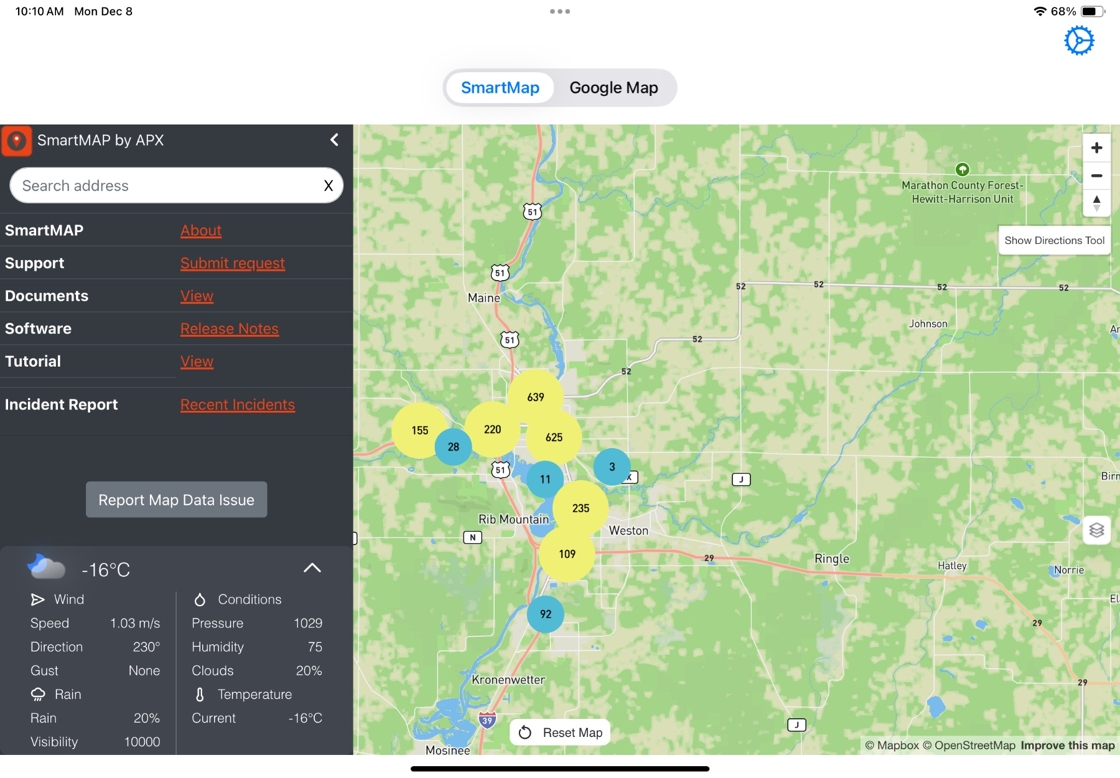Image resolution: width=1120 pixels, height=778 pixels.
Task: Collapse the weather panel chevron
Action: (x=312, y=569)
